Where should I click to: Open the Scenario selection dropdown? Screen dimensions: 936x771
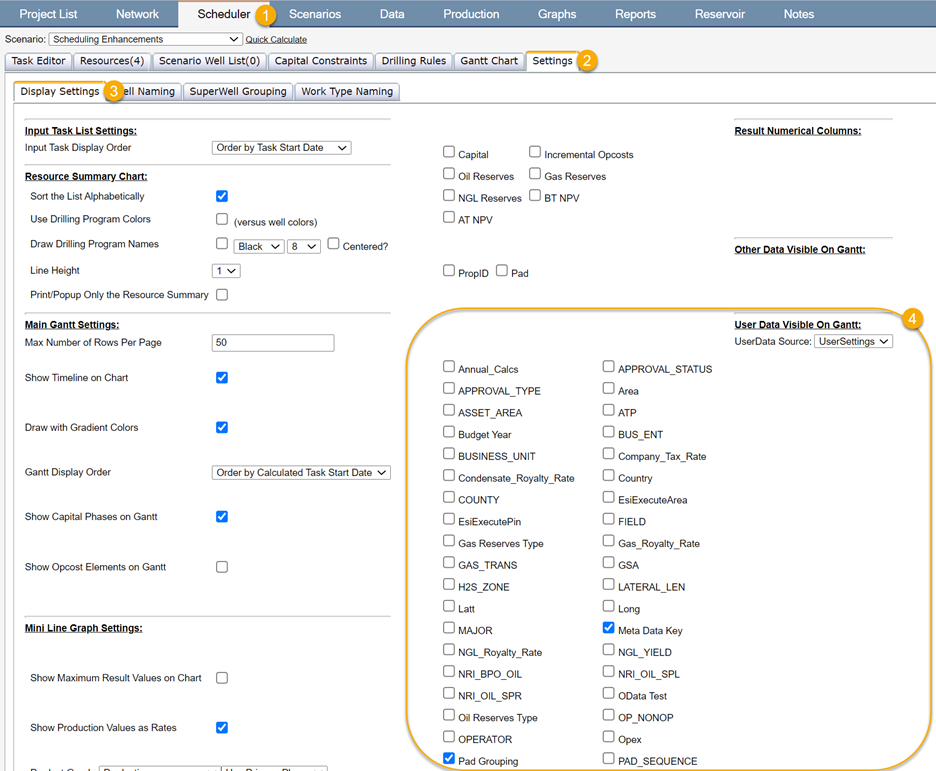[x=145, y=39]
